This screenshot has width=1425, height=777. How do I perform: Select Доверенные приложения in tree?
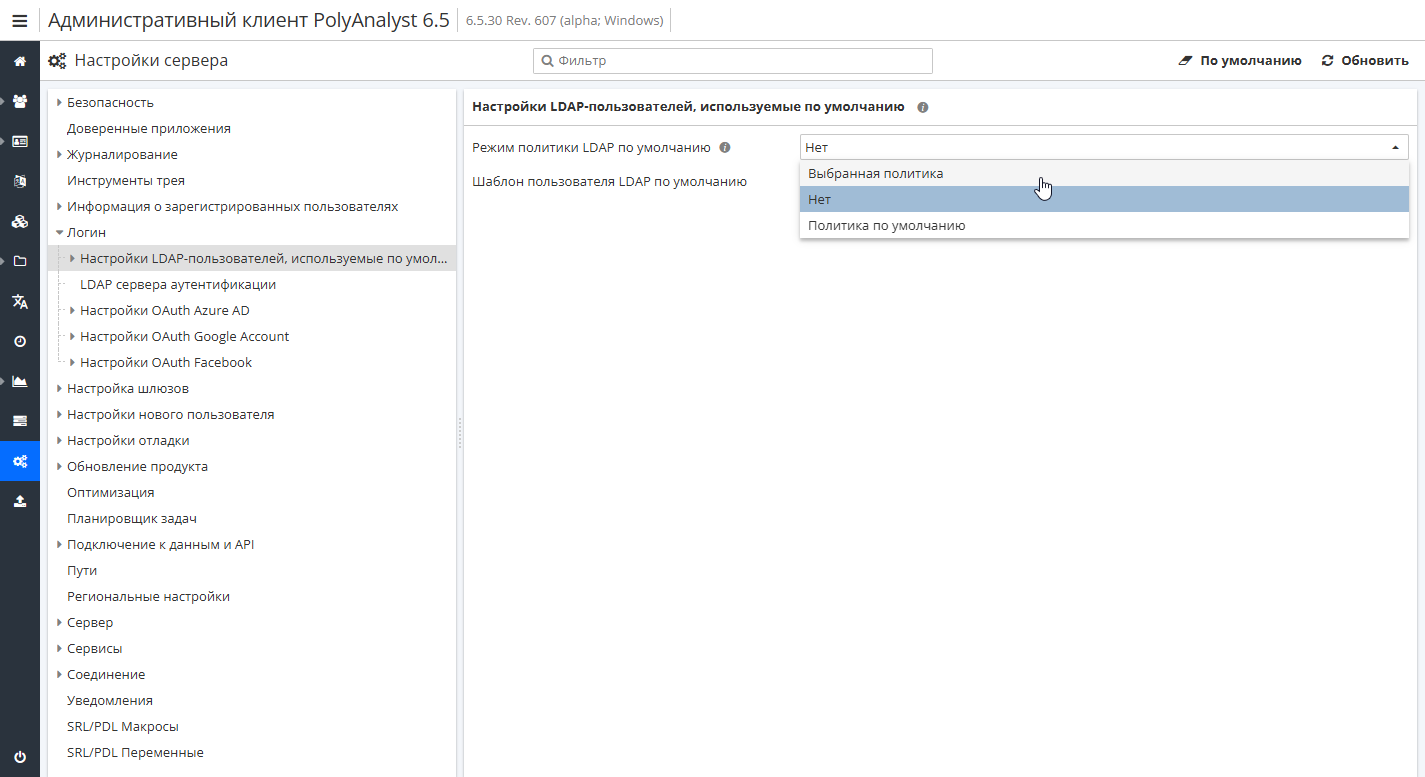click(x=148, y=128)
